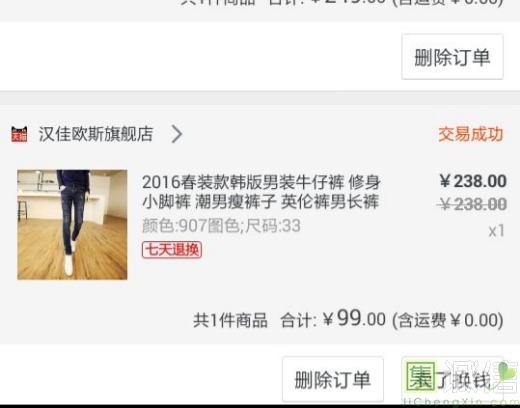520x408 pixels.
Task: Click the button right of lower 删除订单
Action: point(452,379)
